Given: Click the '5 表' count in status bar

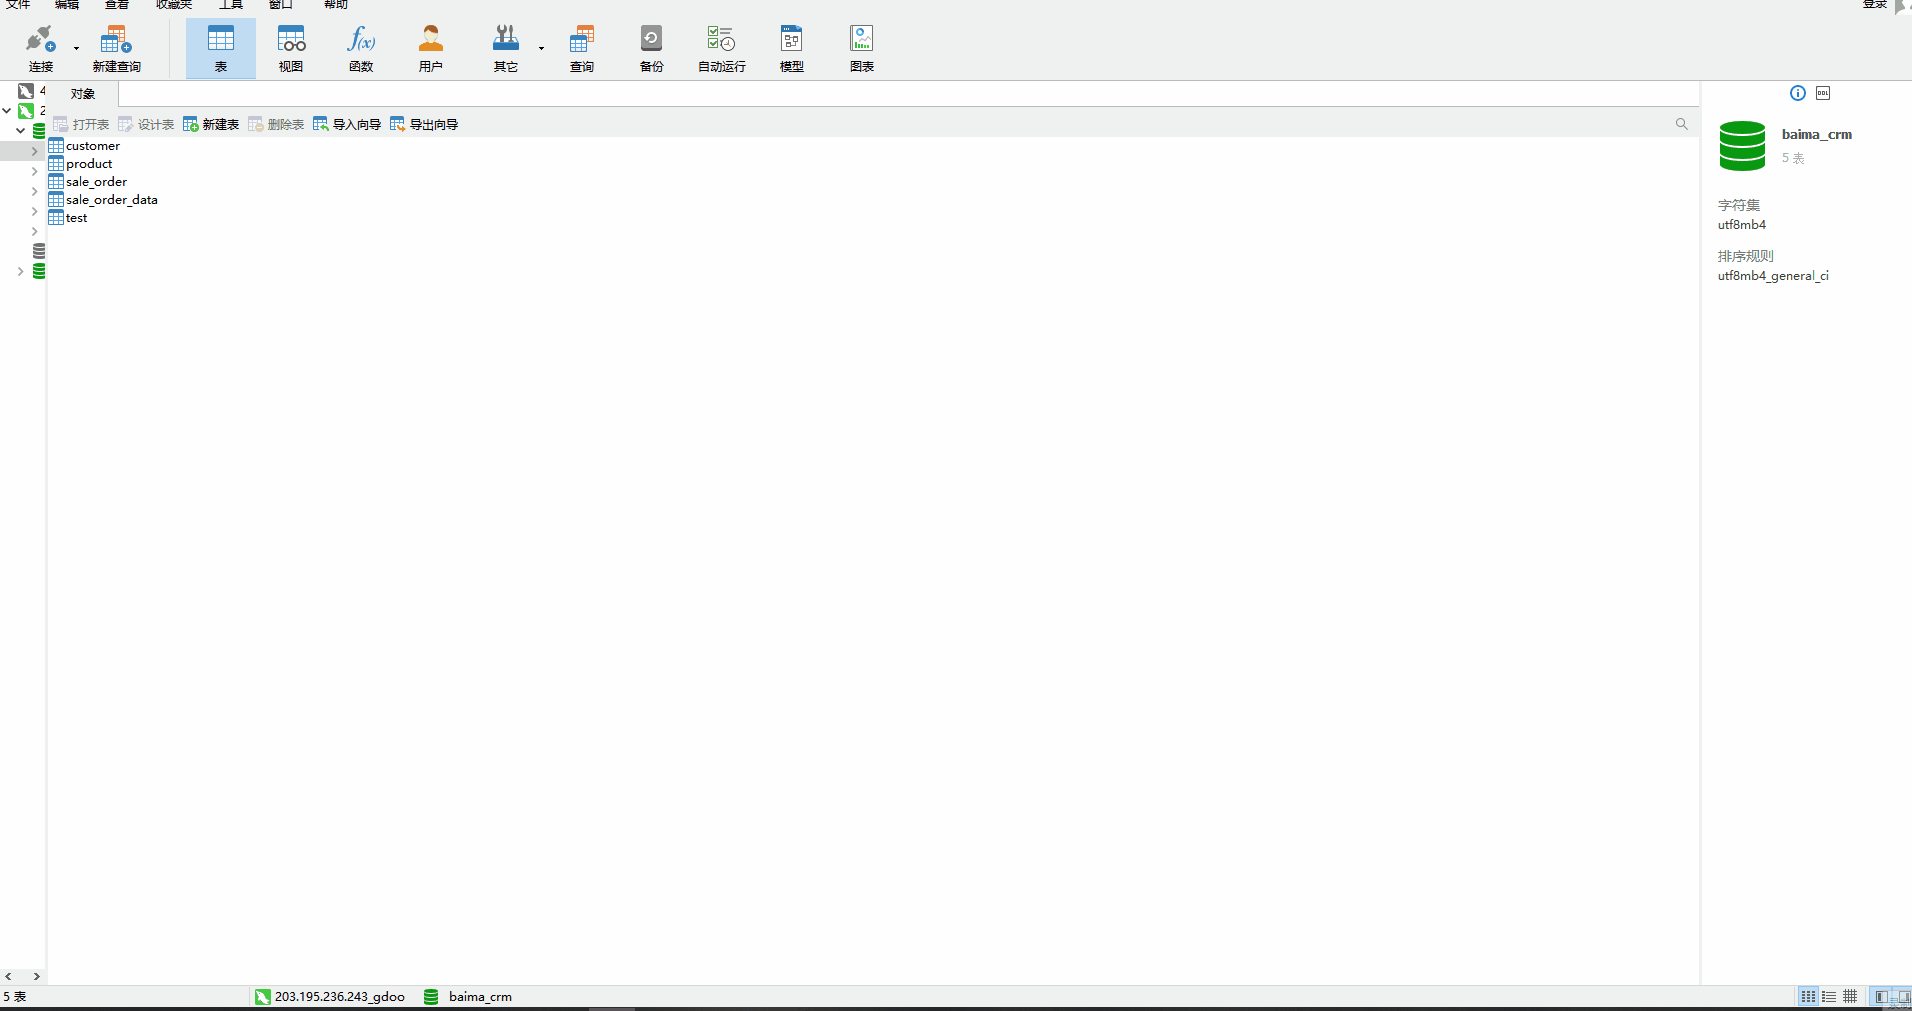Looking at the screenshot, I should click(14, 997).
